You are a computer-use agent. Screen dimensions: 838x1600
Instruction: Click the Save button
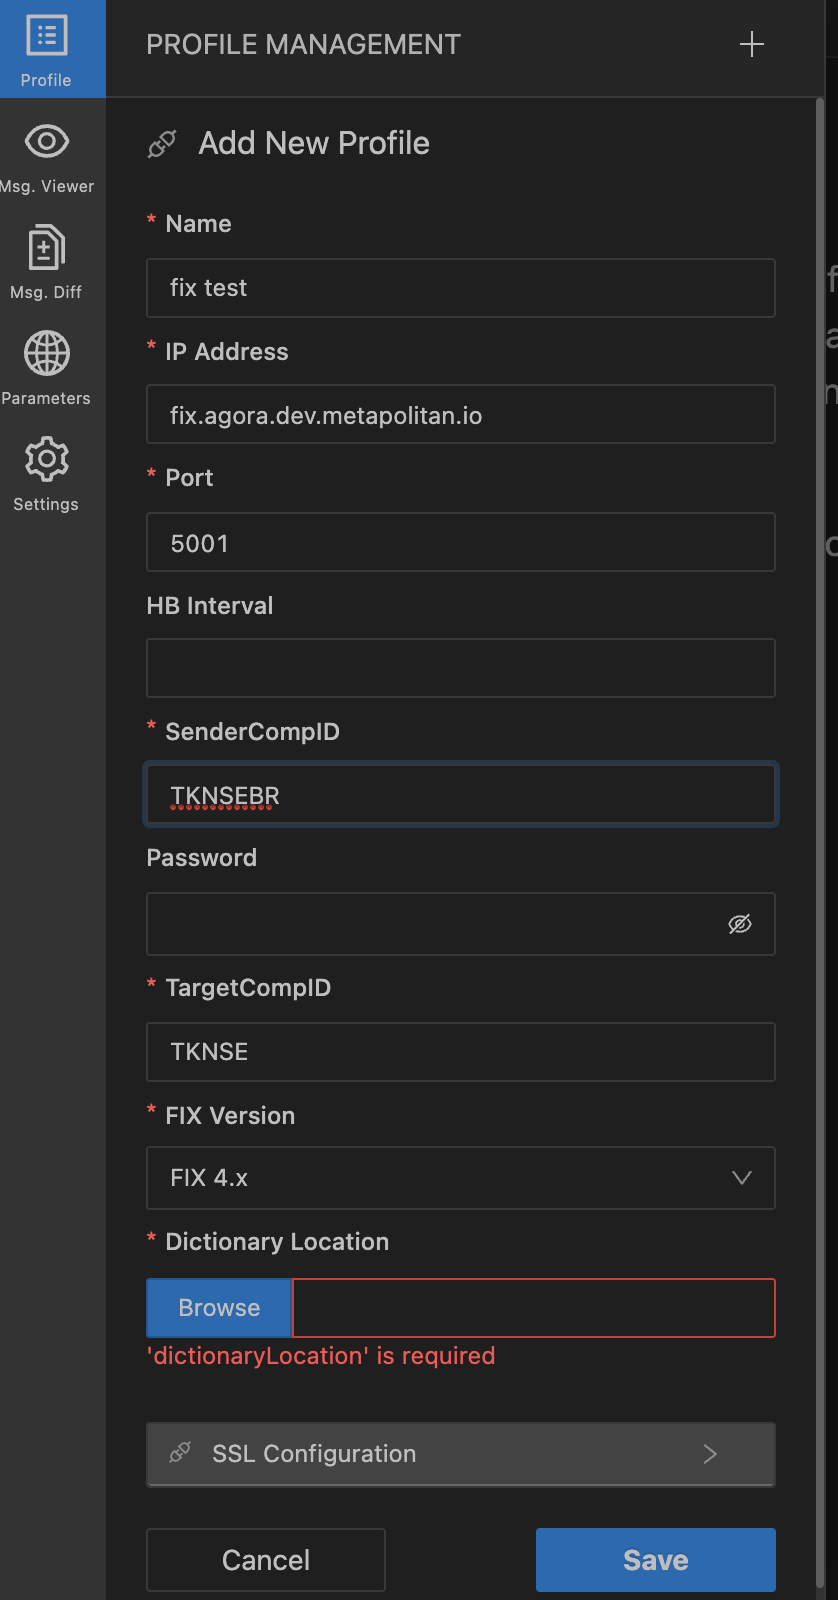(x=655, y=1560)
